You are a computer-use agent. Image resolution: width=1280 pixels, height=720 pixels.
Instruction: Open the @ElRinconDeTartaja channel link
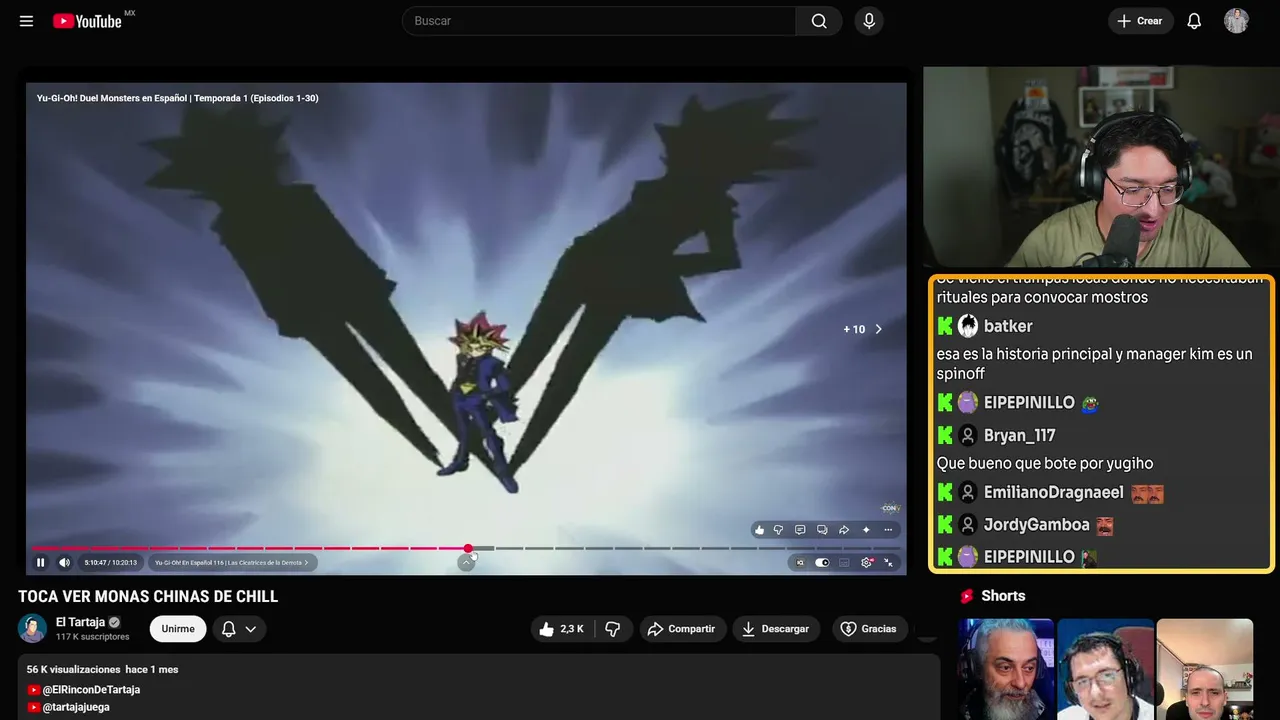(91, 690)
